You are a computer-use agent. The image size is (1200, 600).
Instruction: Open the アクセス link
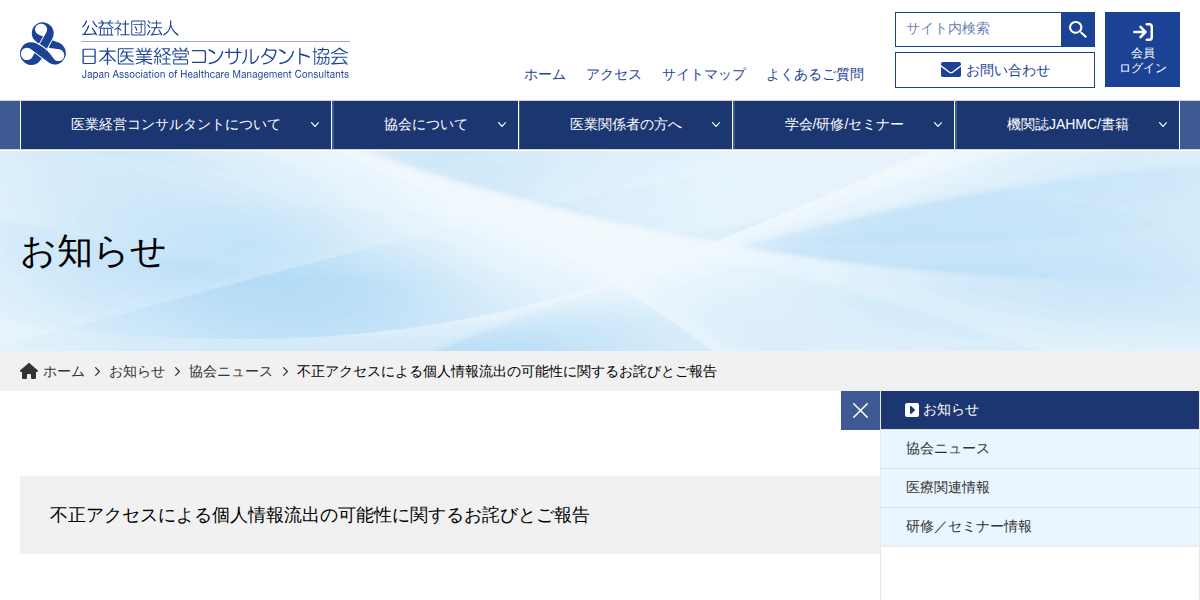click(x=614, y=74)
